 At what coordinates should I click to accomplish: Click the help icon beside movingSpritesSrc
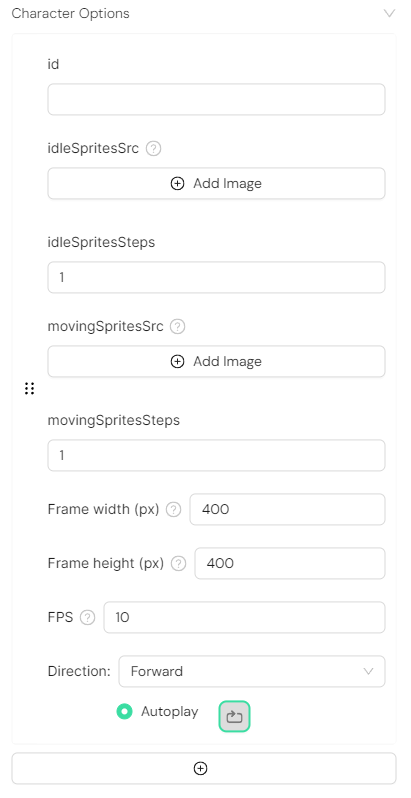point(177,326)
